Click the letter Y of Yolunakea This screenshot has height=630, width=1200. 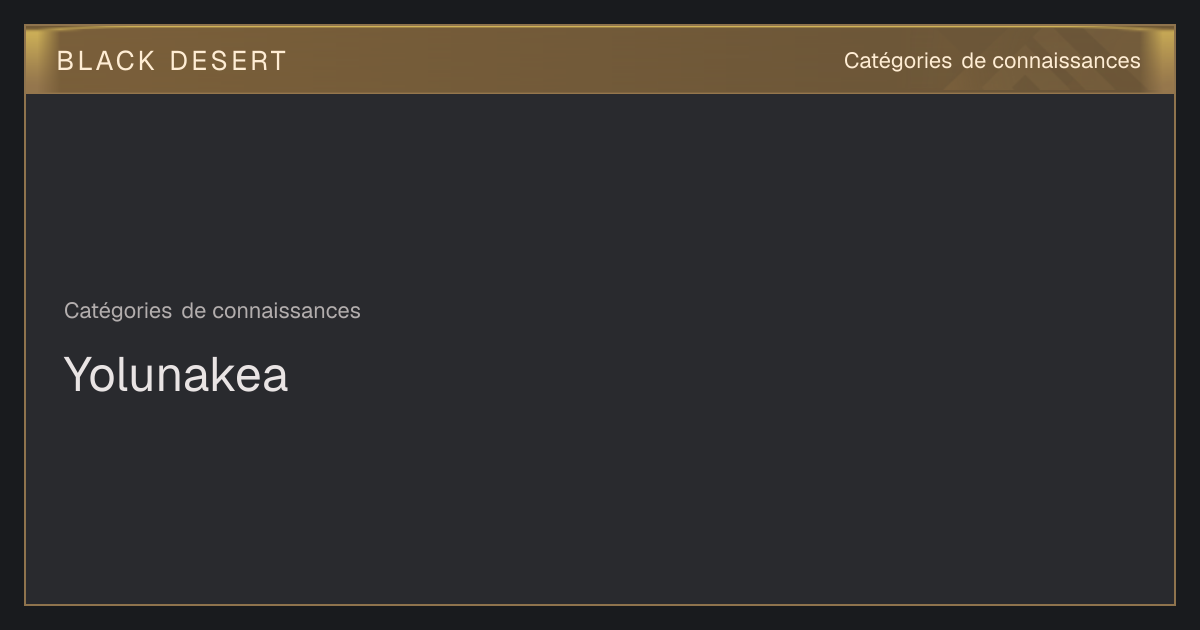tap(78, 374)
